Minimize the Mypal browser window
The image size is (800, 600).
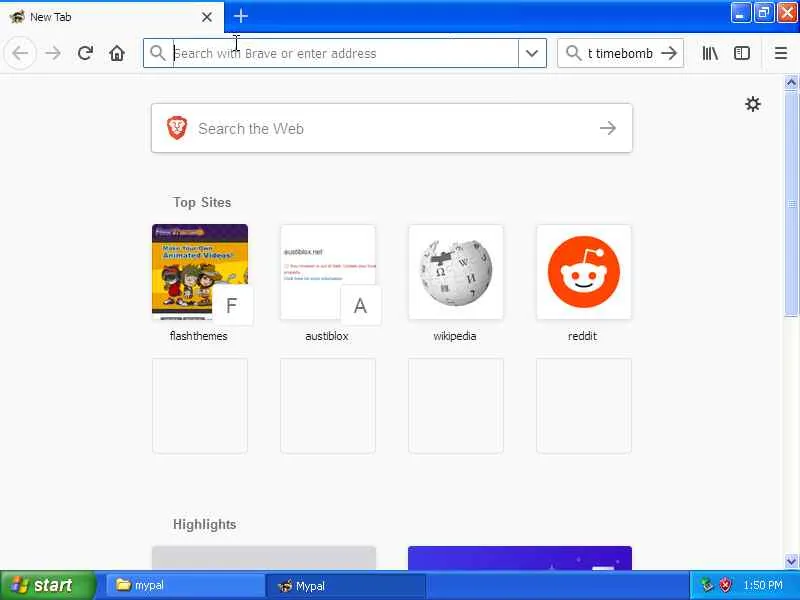(x=740, y=13)
